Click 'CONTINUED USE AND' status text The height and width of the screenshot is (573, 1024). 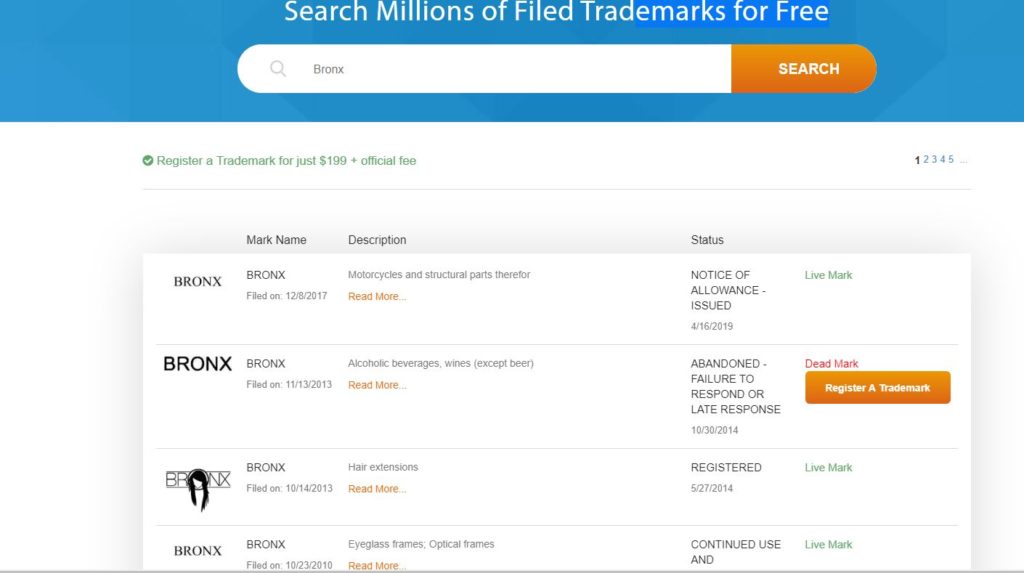(735, 552)
